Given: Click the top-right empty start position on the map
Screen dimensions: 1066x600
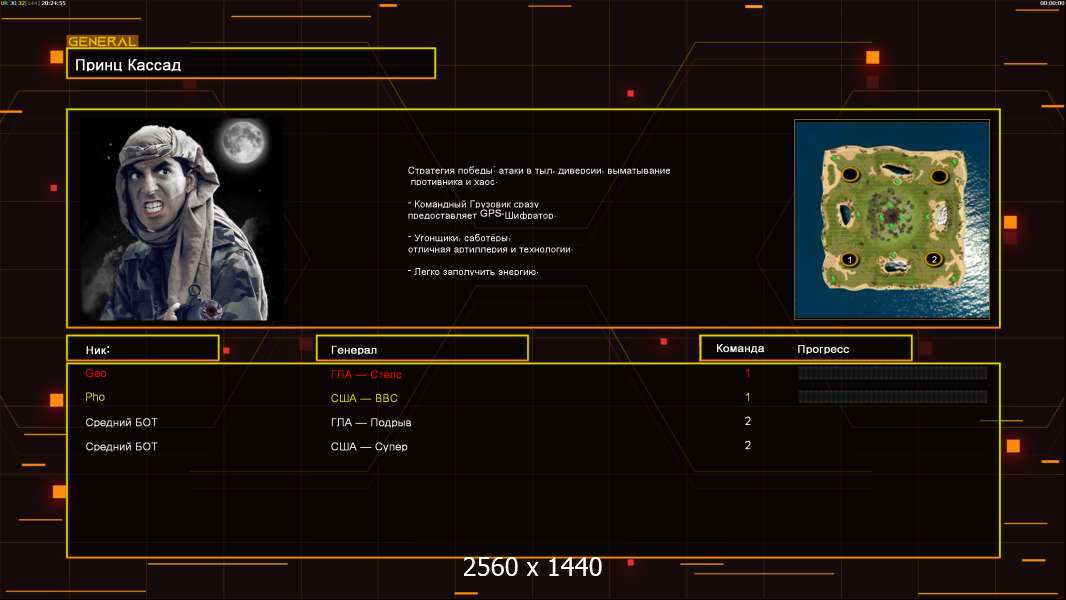Looking at the screenshot, I should click(x=939, y=177).
